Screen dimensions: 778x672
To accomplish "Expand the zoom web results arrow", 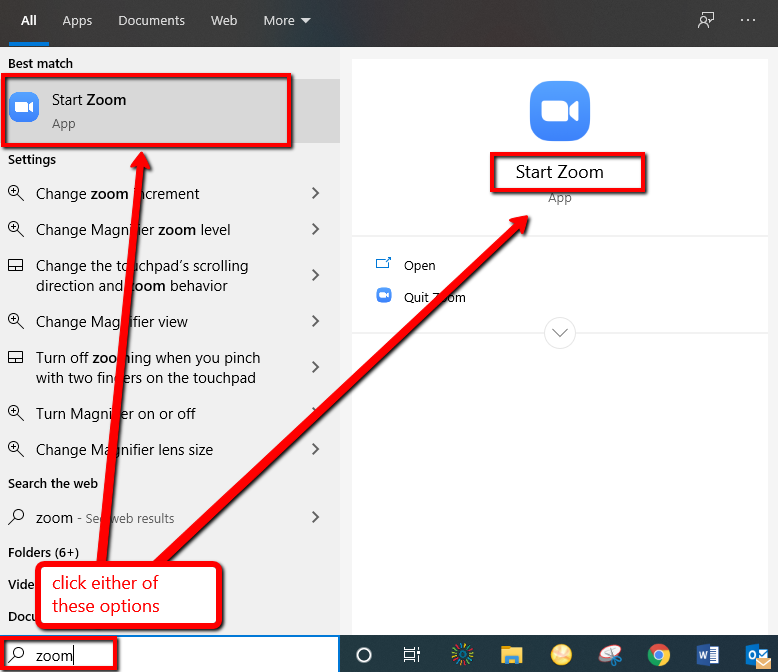I will point(315,517).
